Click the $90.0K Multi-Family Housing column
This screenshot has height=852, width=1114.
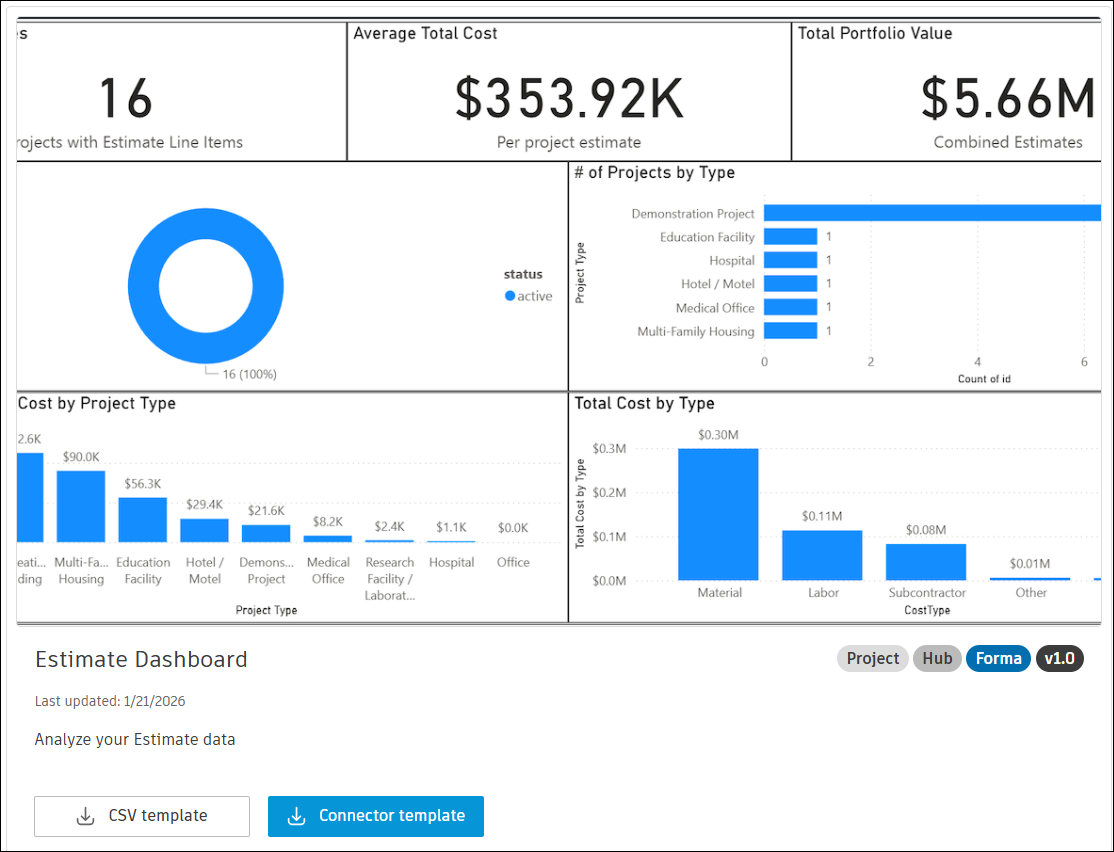click(81, 507)
